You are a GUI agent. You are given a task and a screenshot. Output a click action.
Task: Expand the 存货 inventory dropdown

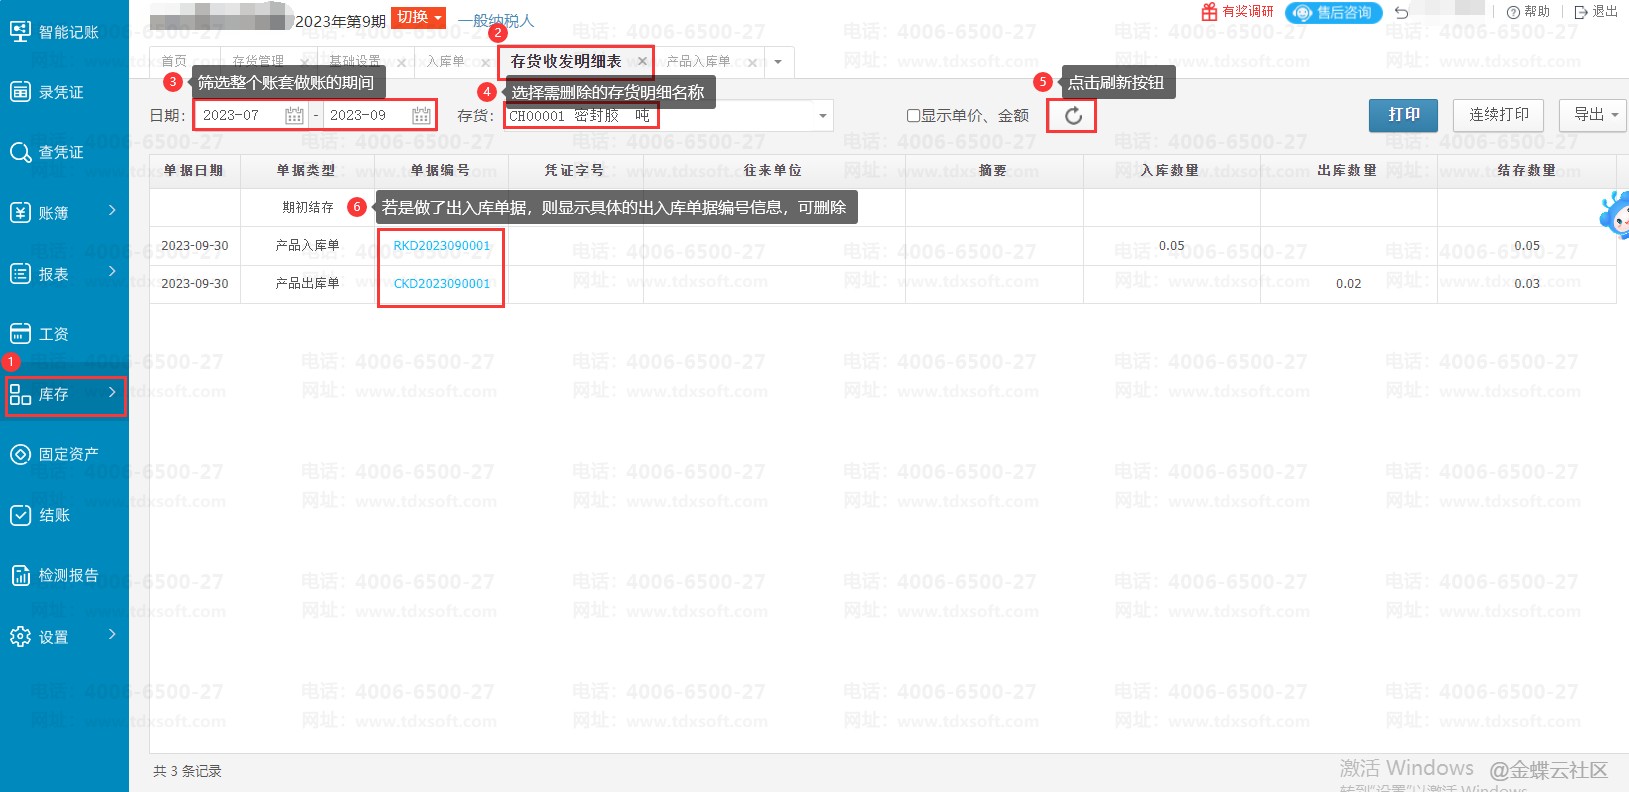[x=822, y=116]
